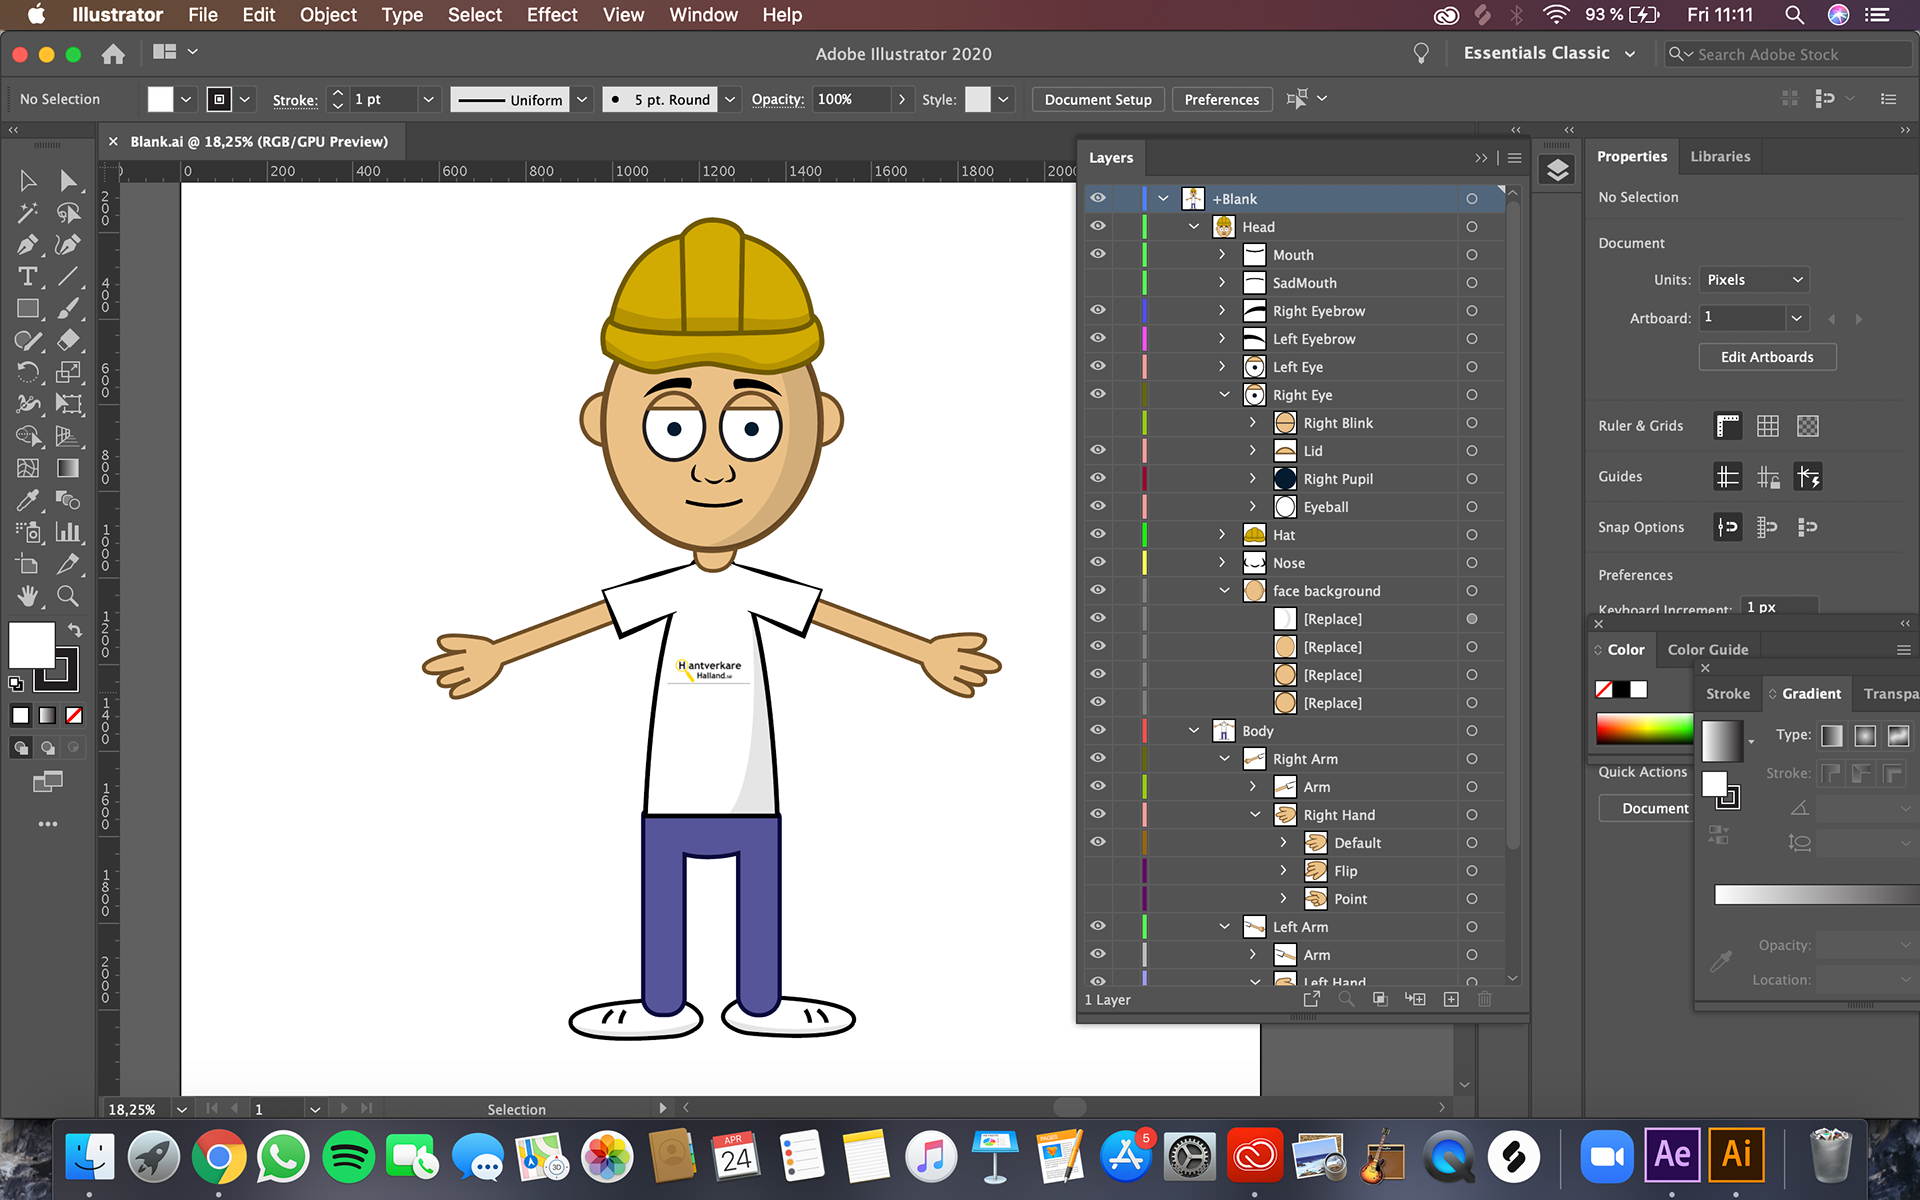Screen dimensions: 1920x1200
Task: Show the SadMouth layer visibility
Action: pyautogui.click(x=1098, y=282)
